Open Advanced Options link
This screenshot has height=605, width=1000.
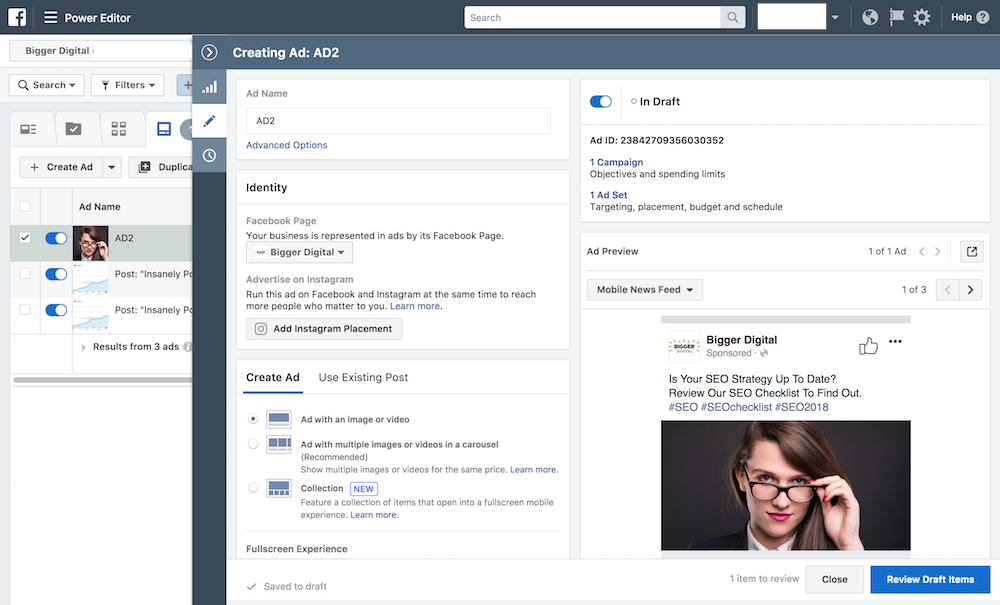coord(286,145)
